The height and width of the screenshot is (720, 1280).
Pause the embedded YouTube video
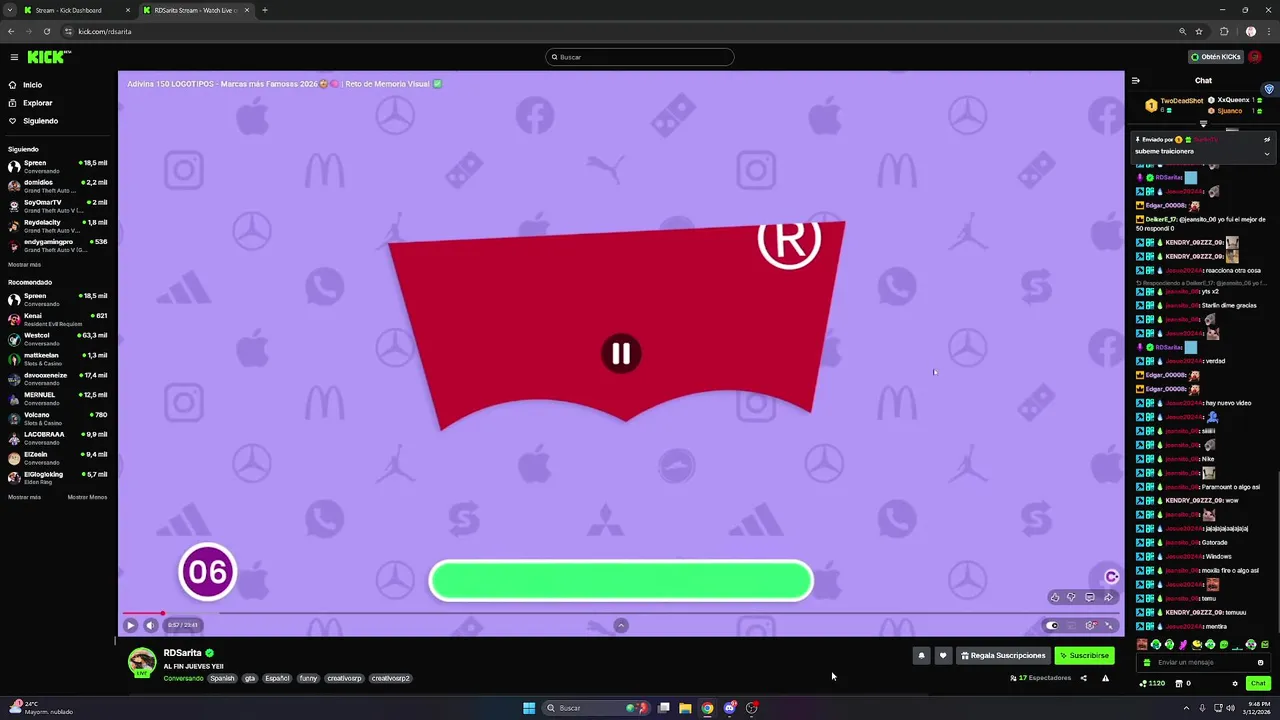621,354
